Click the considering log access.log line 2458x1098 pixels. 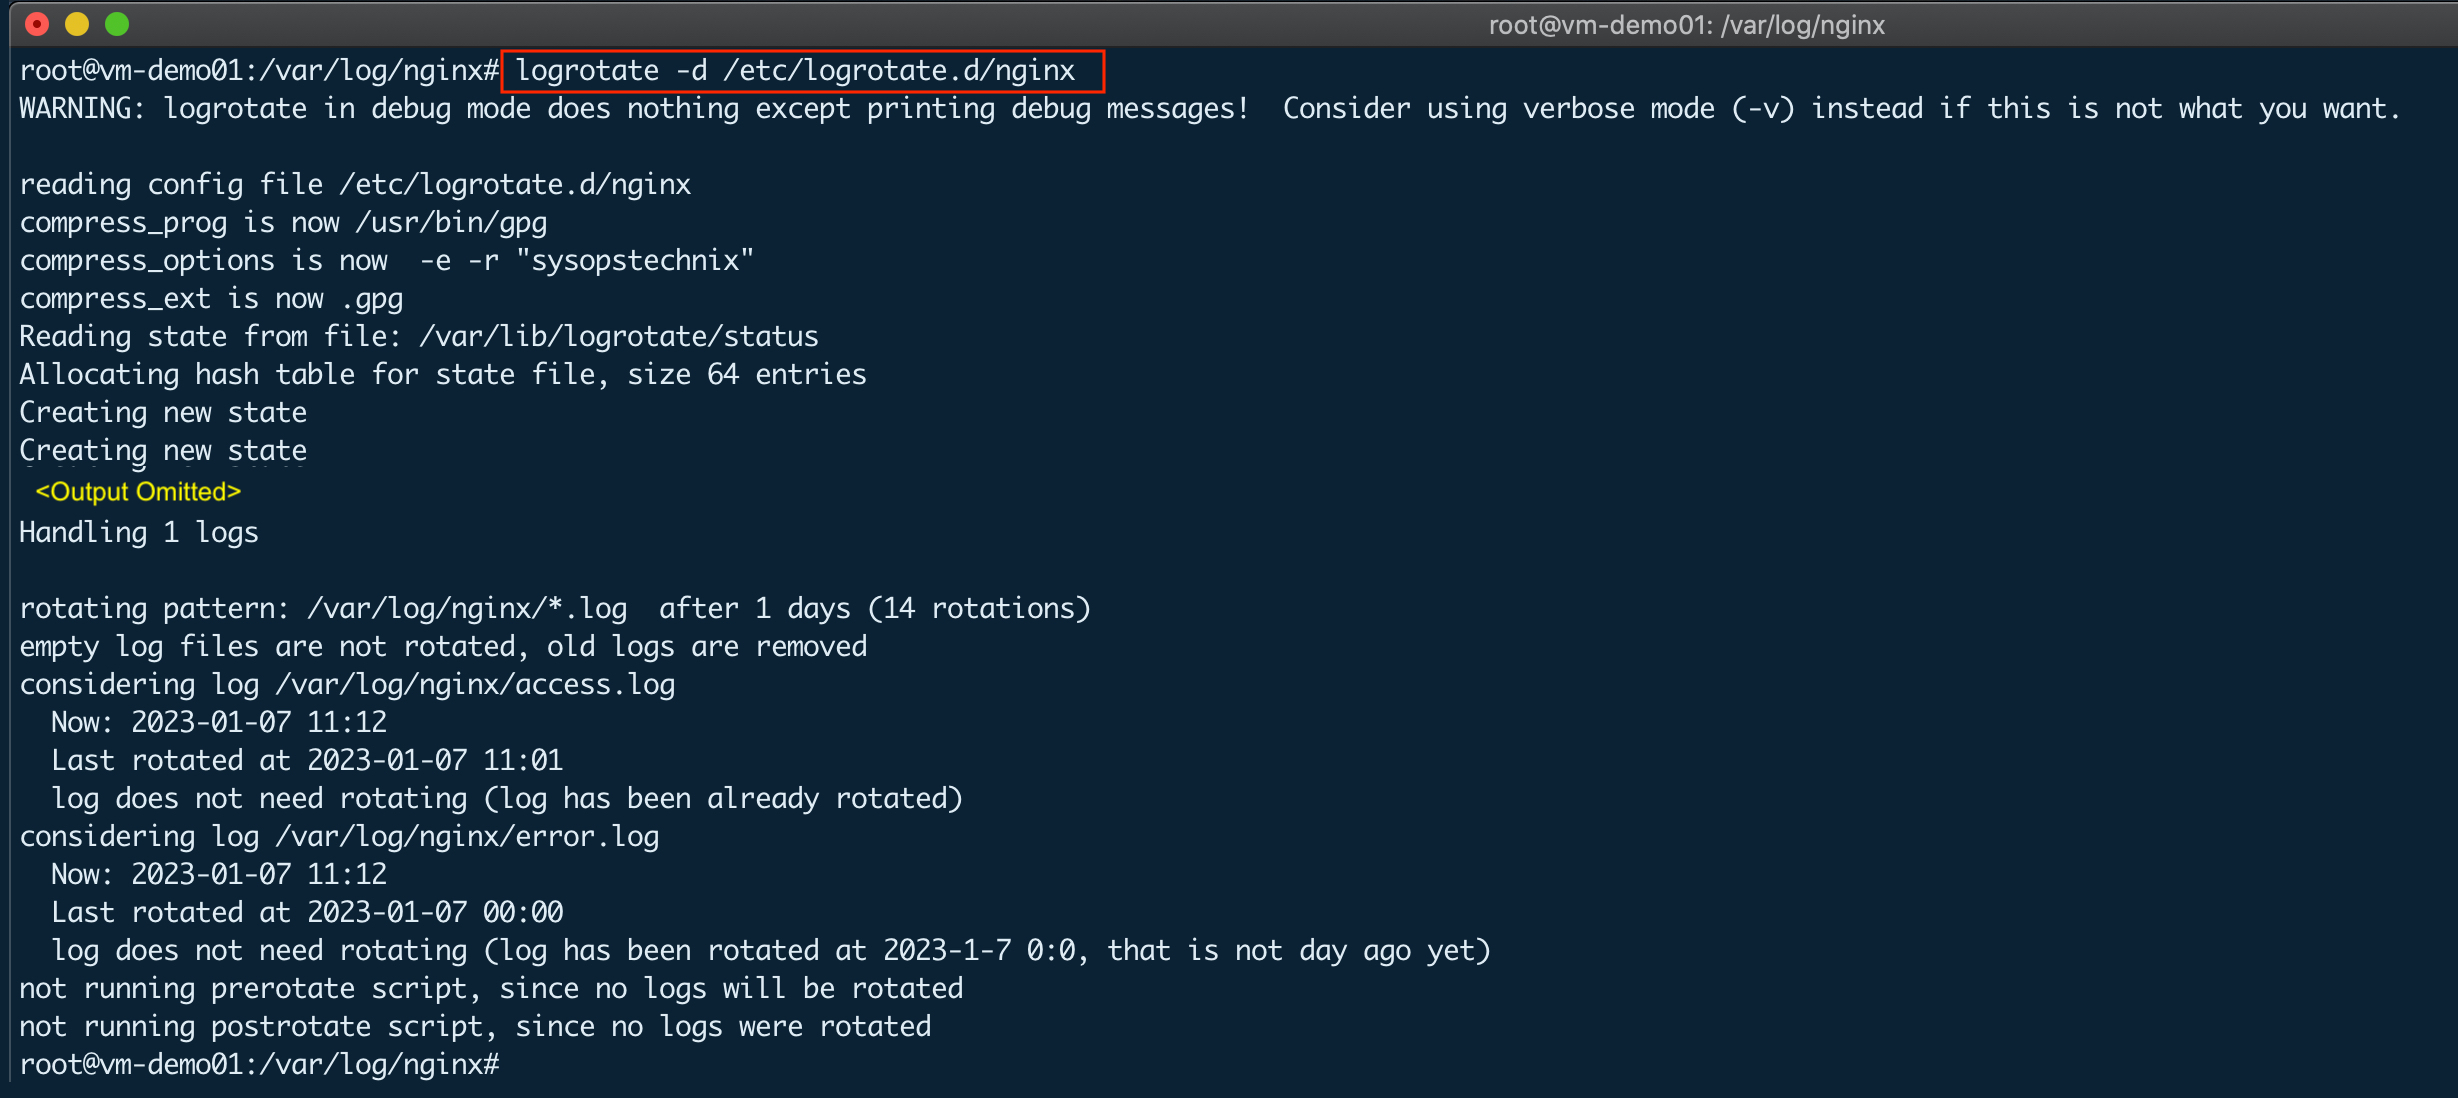pyautogui.click(x=347, y=685)
